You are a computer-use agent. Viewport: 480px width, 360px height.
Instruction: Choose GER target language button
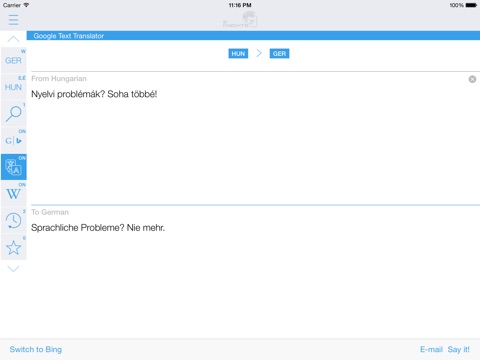tap(279, 54)
